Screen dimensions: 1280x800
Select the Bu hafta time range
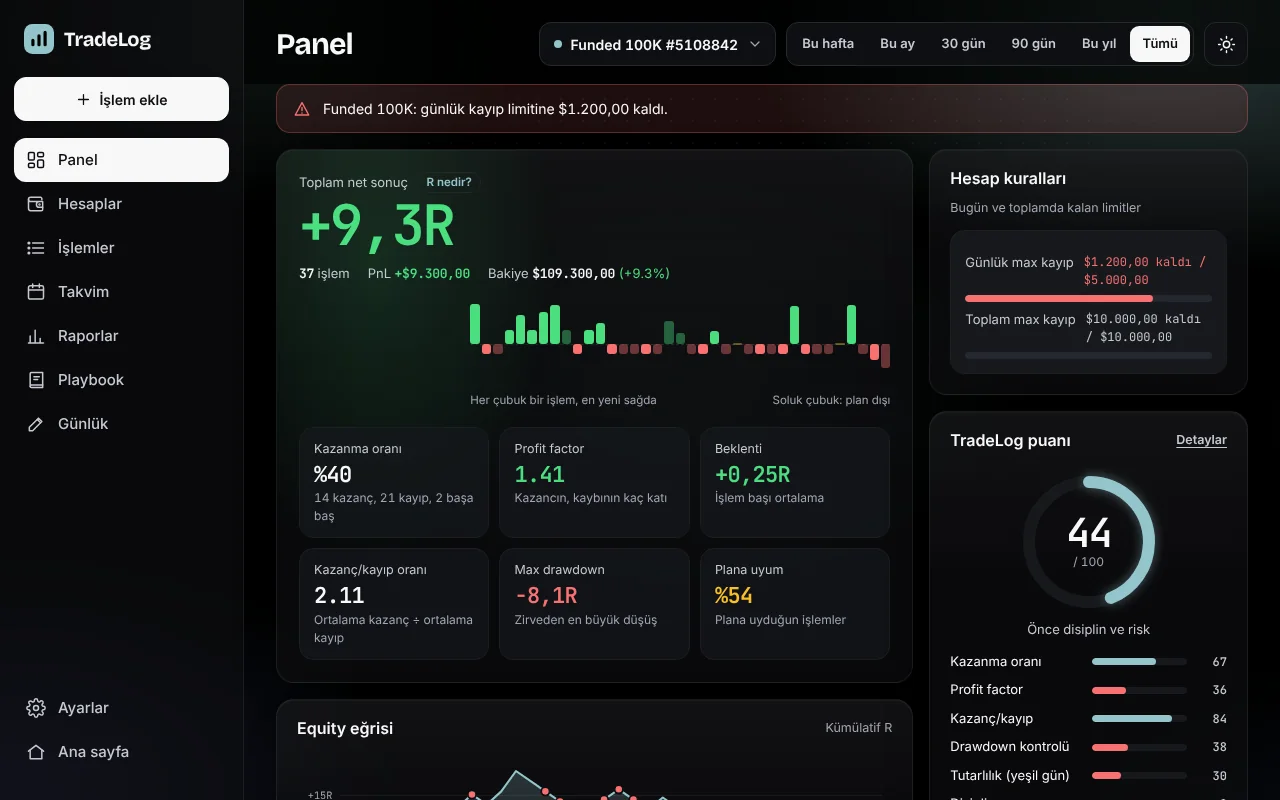828,44
